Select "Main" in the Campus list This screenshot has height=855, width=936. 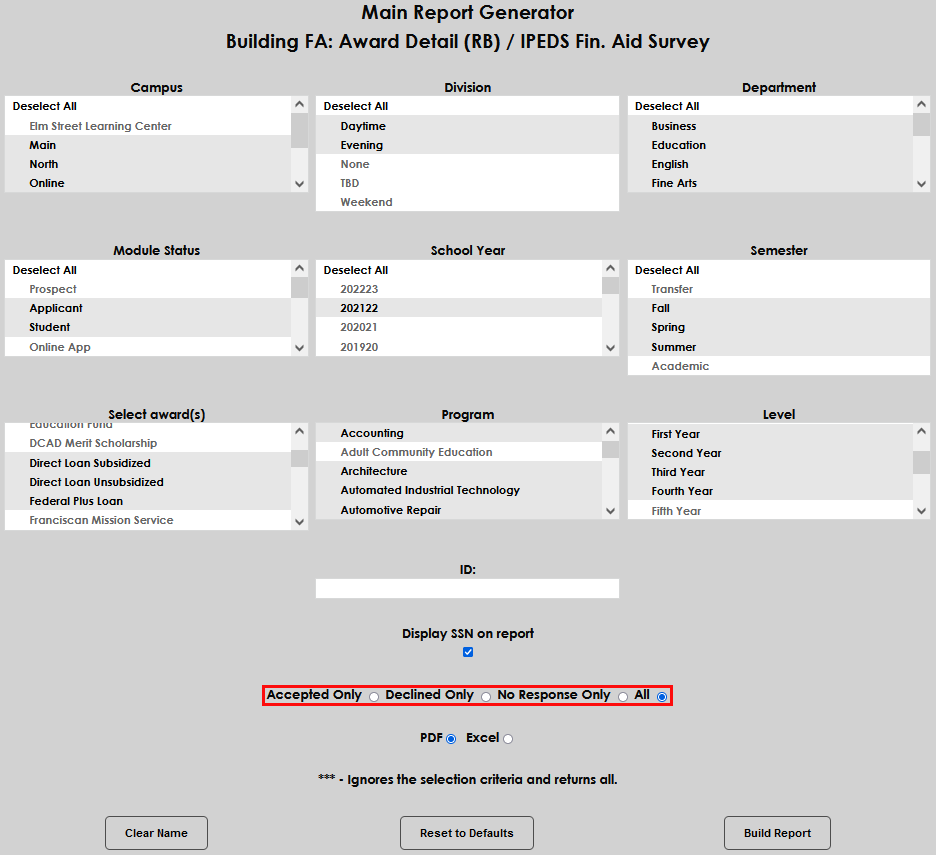tap(45, 144)
